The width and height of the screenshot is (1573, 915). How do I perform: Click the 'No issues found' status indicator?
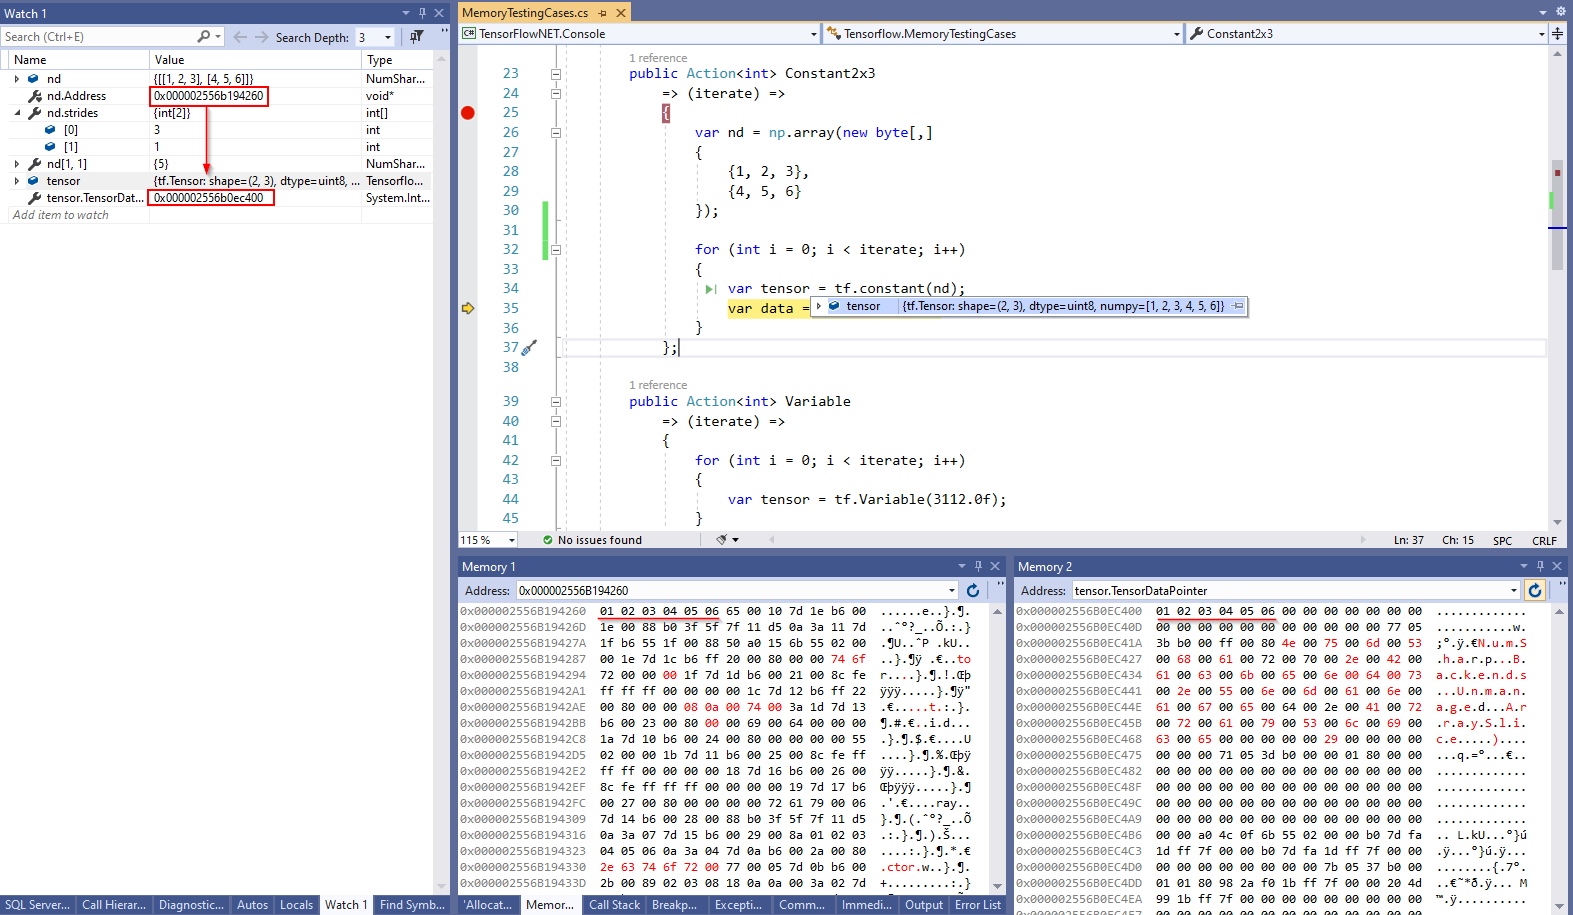pyautogui.click(x=592, y=540)
